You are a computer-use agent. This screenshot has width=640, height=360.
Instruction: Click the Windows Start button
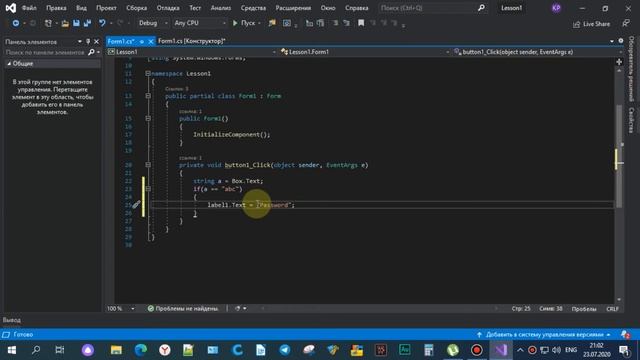(12, 350)
